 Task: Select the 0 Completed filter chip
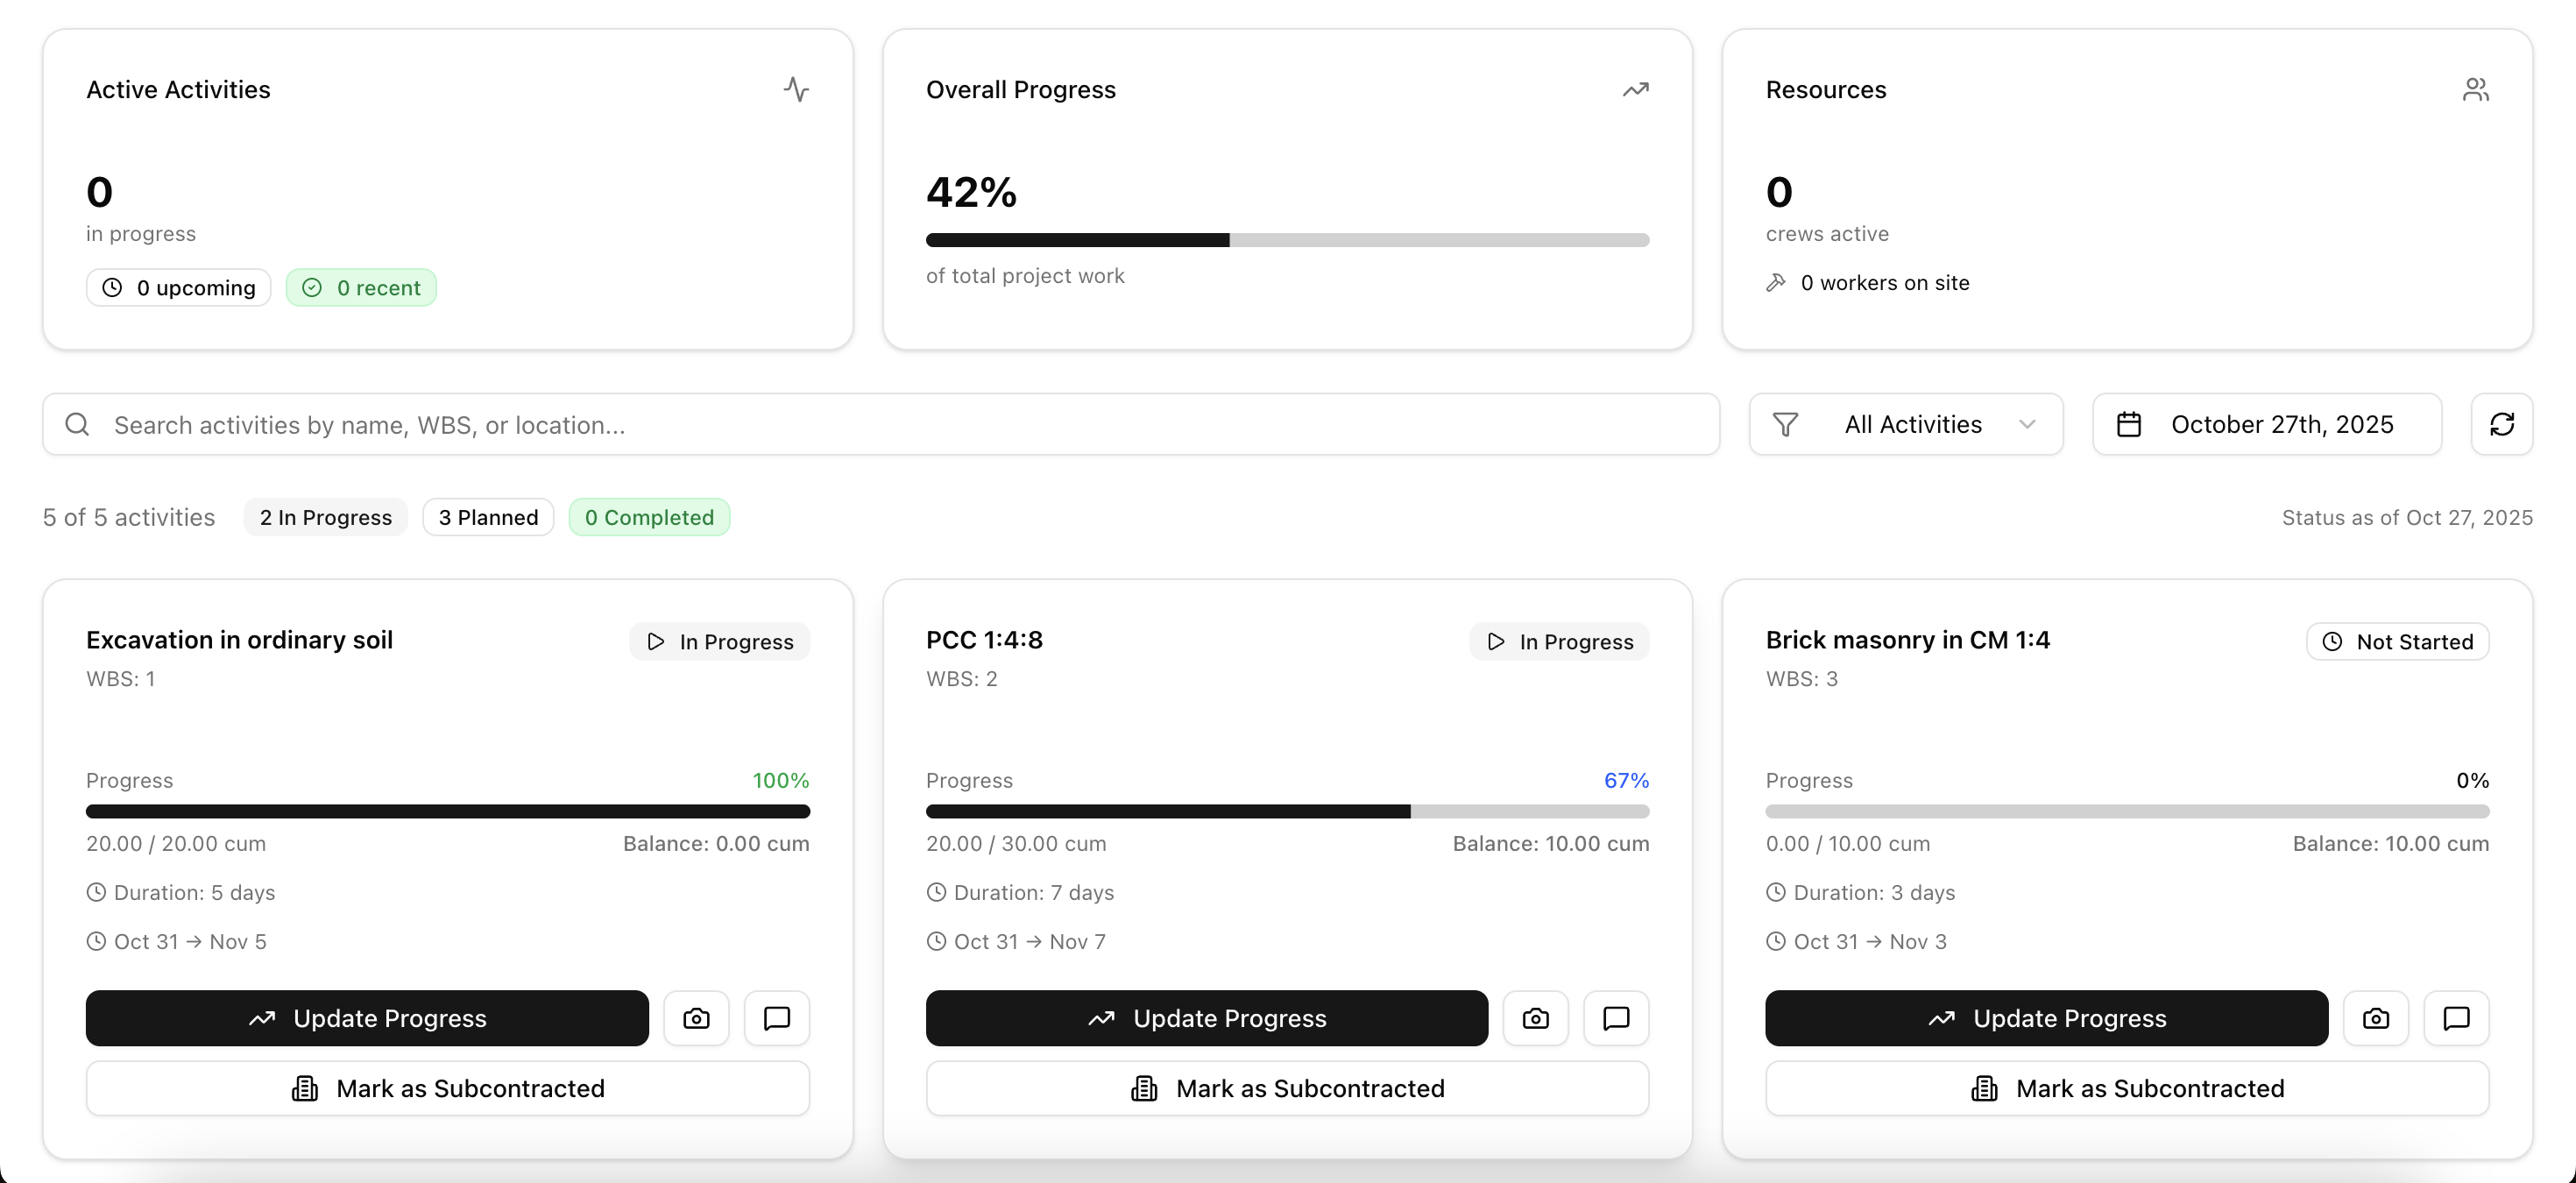[649, 517]
